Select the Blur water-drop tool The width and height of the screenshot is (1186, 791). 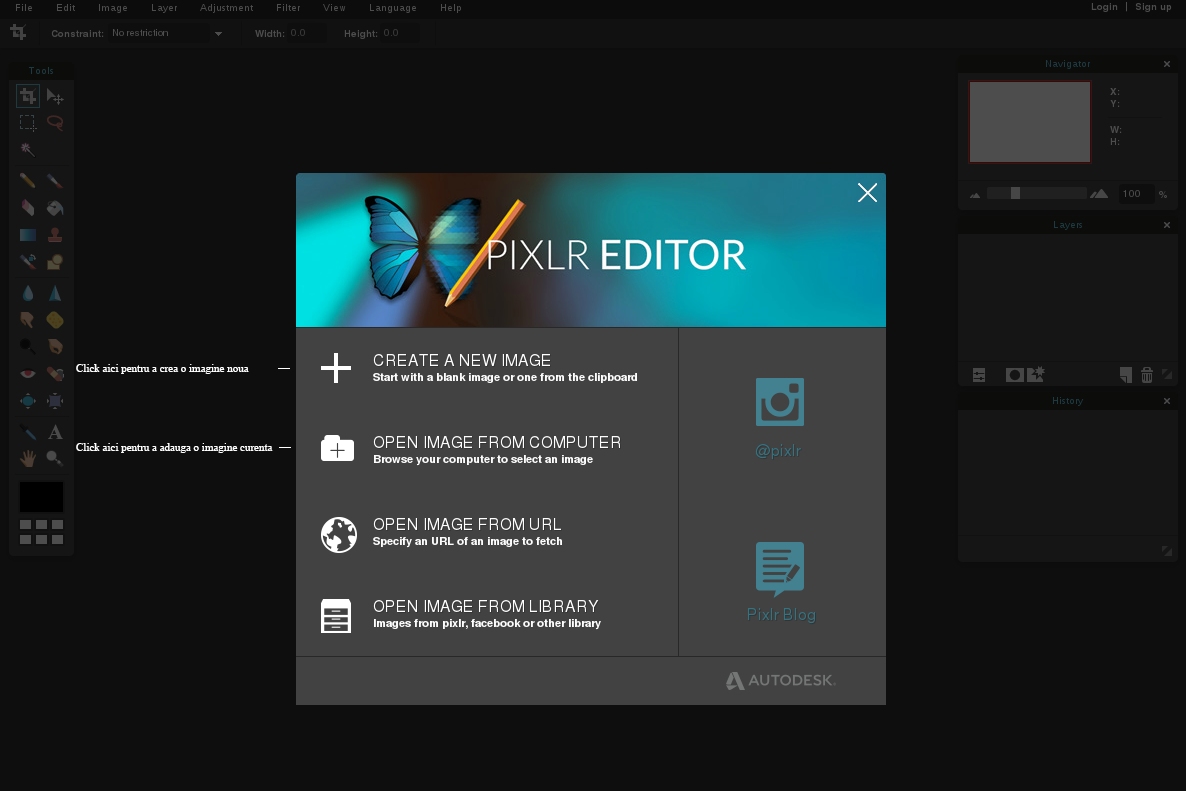click(28, 293)
